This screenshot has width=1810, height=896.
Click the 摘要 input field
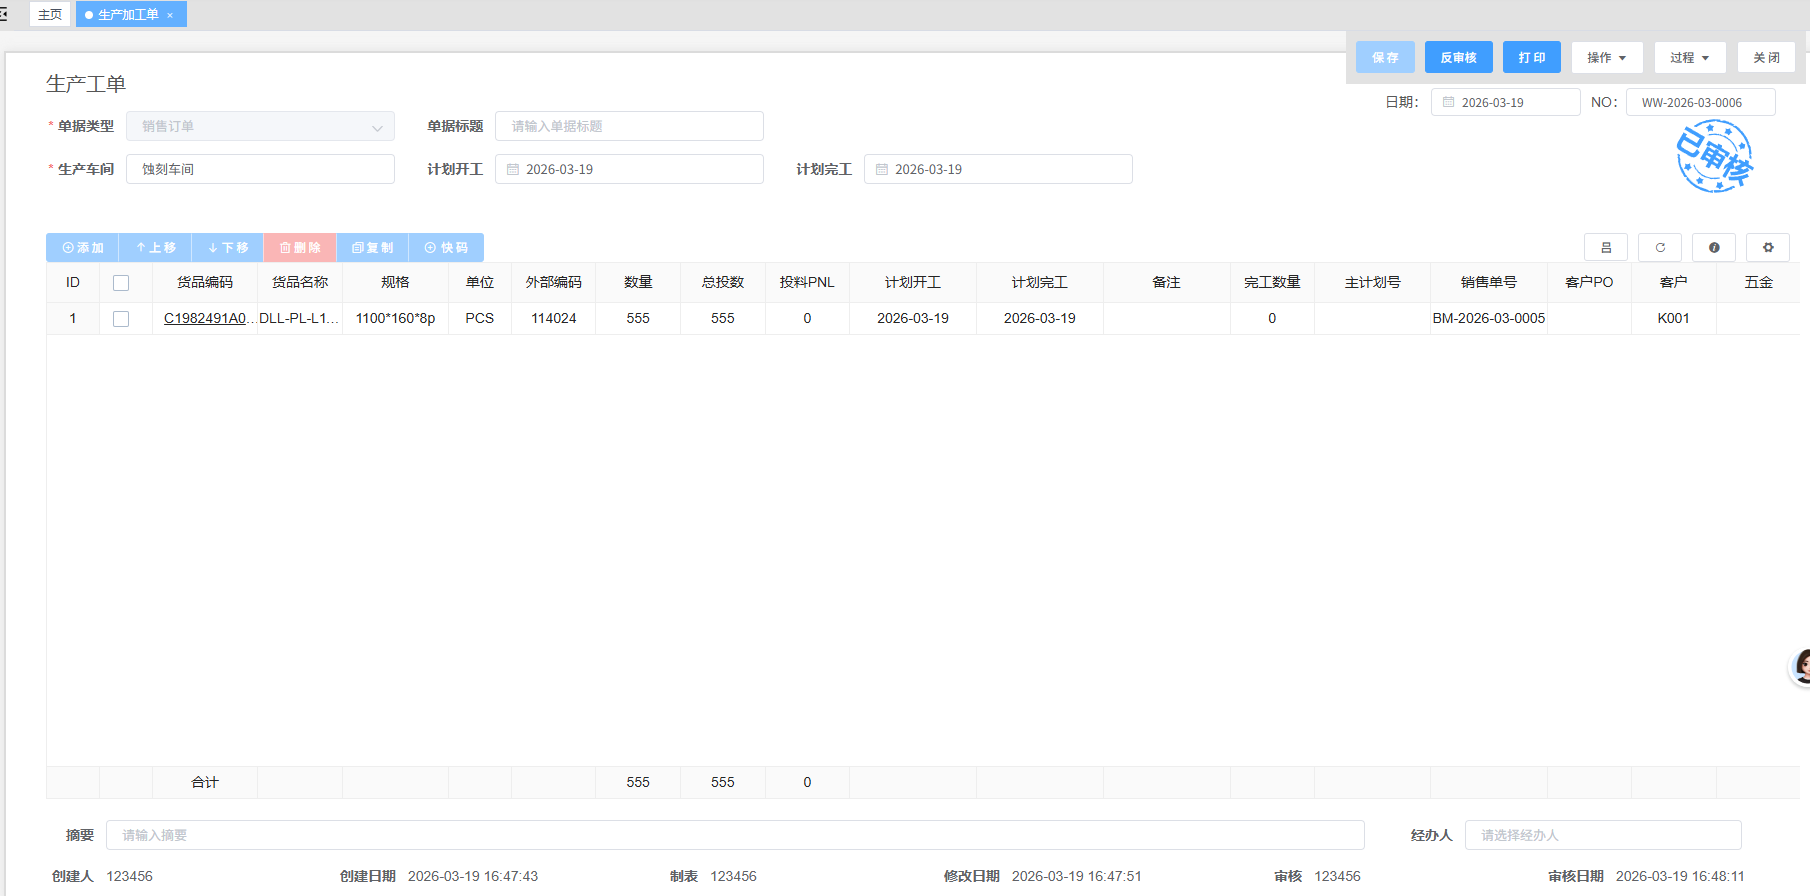pyautogui.click(x=735, y=835)
